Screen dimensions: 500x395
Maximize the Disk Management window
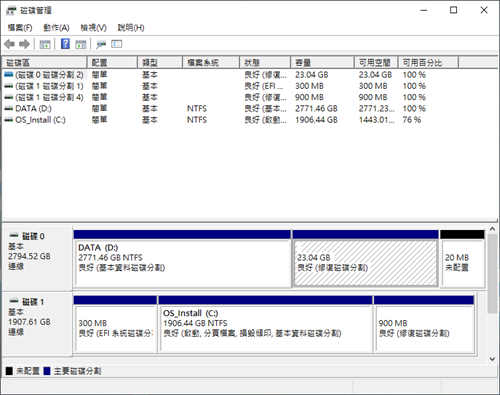[x=453, y=10]
